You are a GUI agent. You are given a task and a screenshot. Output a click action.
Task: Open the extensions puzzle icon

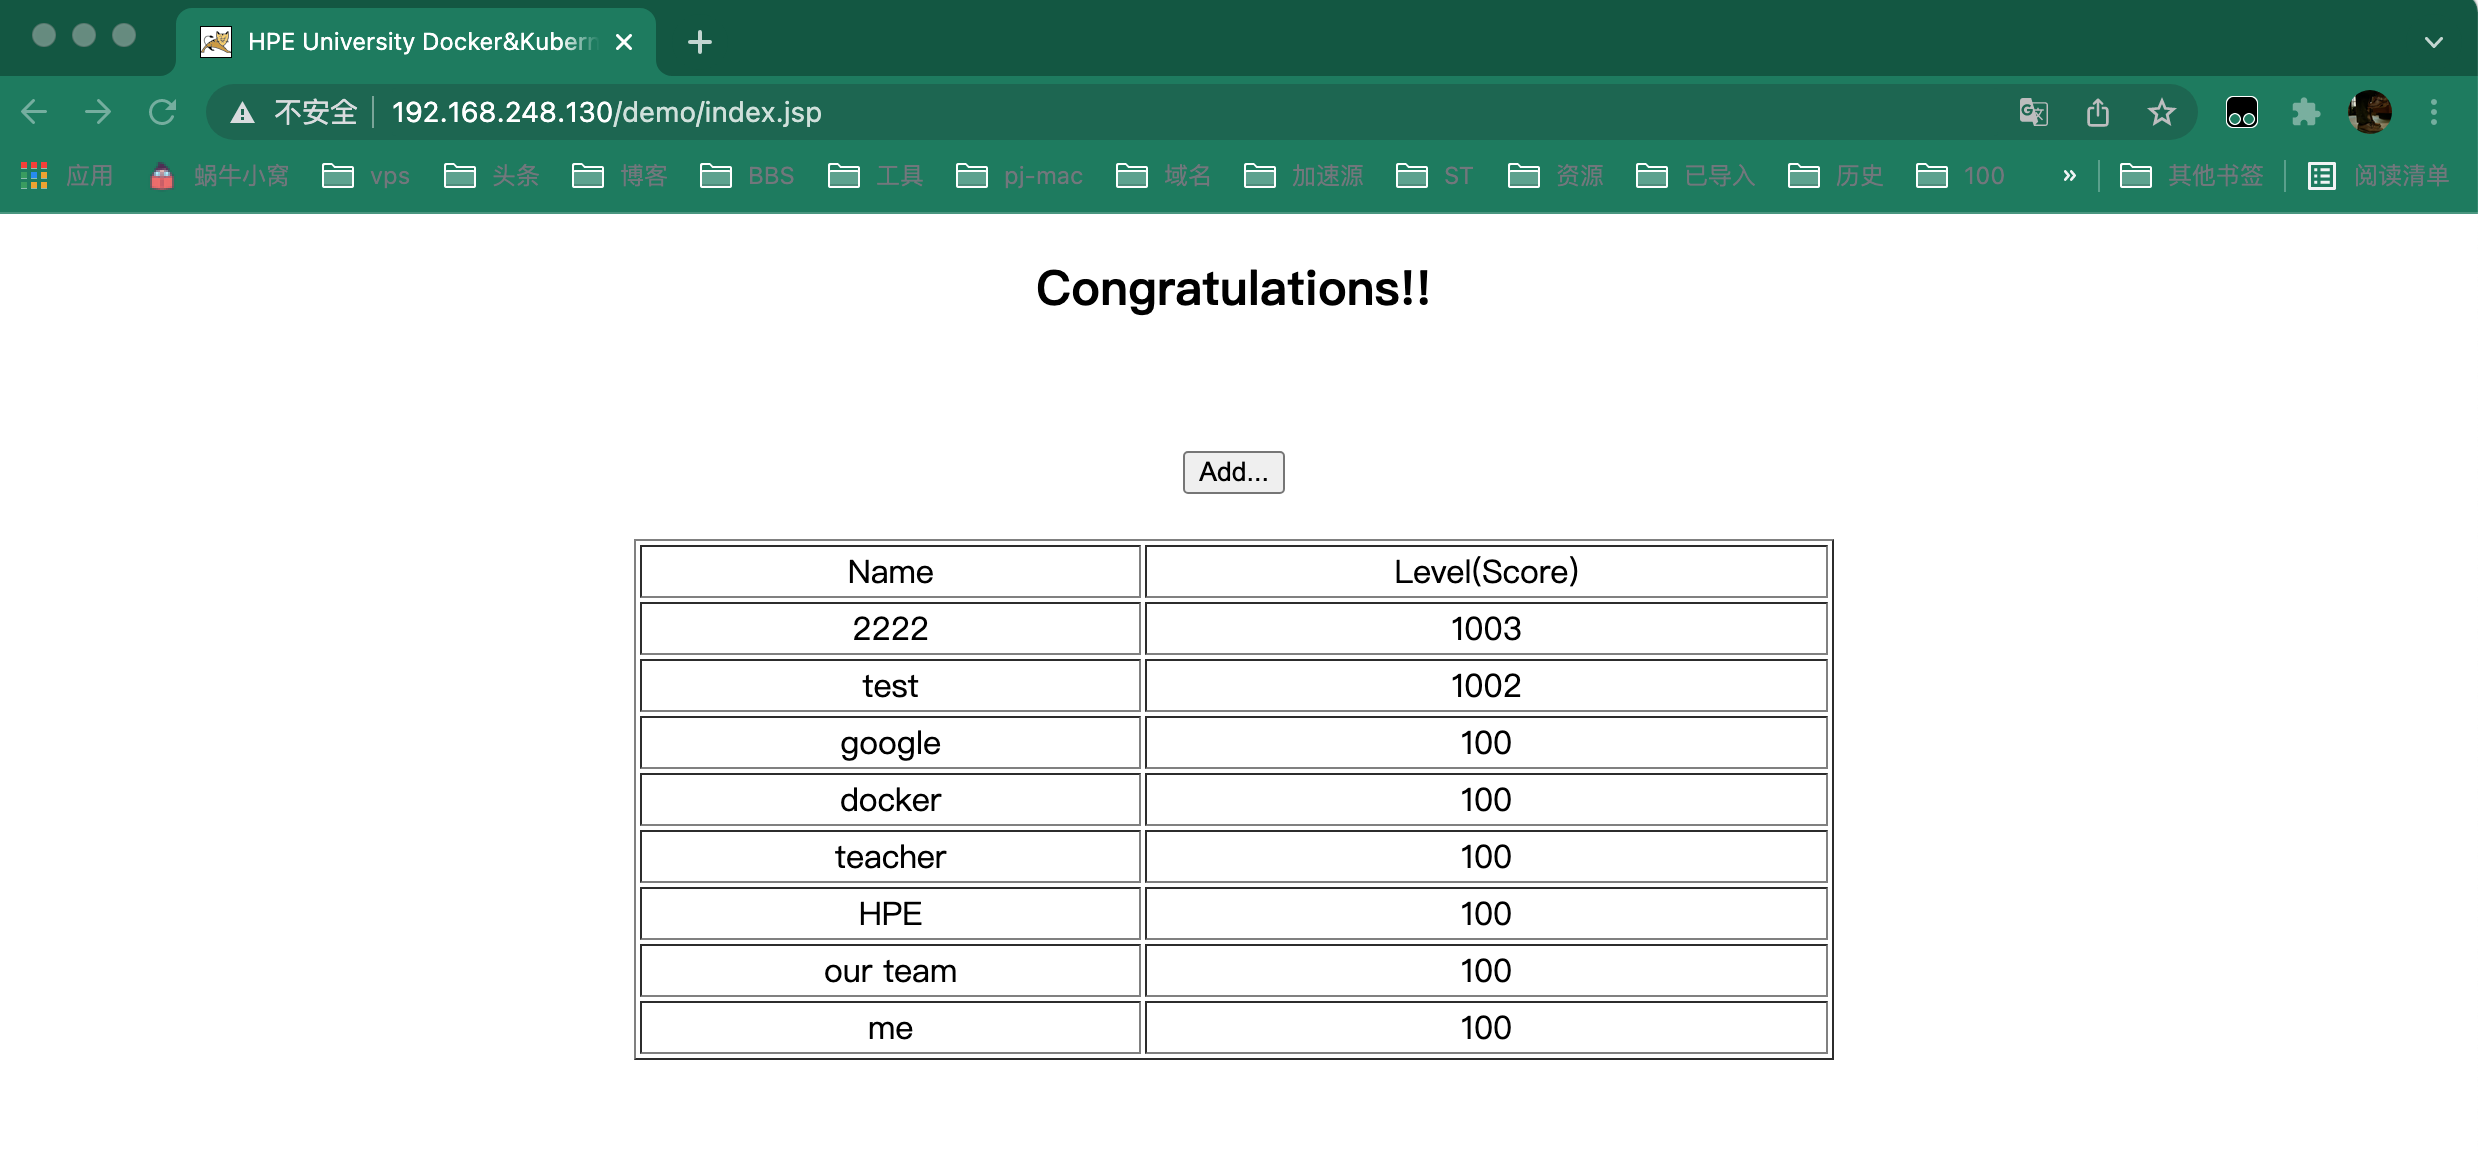tap(2305, 112)
